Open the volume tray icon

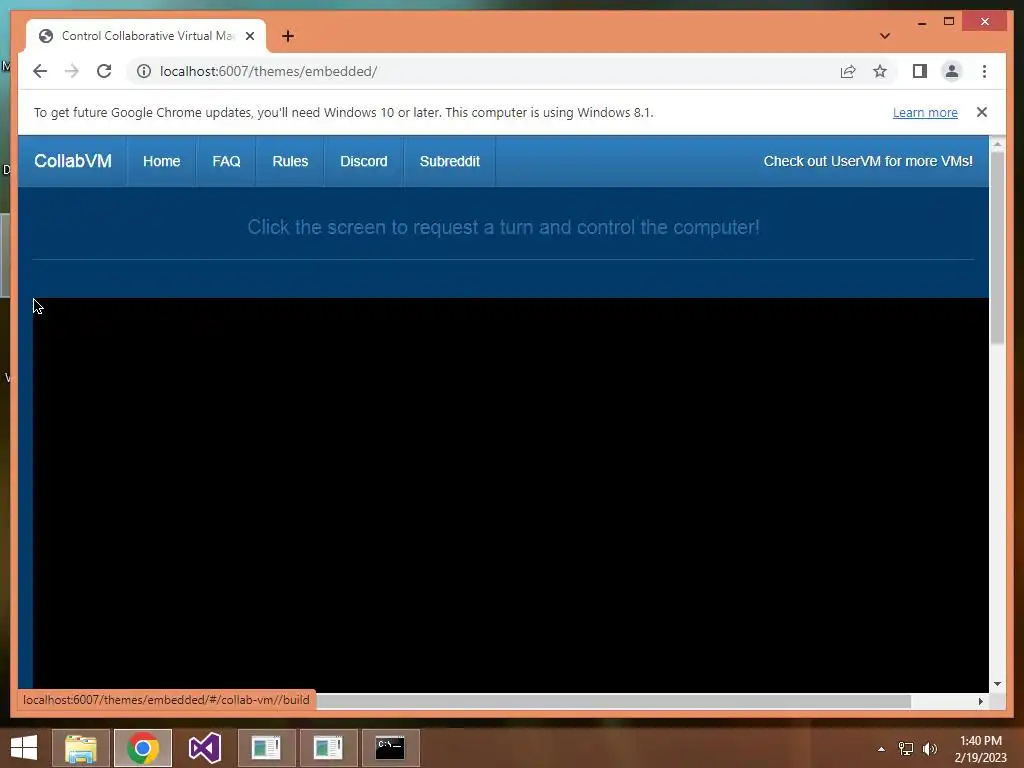tap(930, 749)
